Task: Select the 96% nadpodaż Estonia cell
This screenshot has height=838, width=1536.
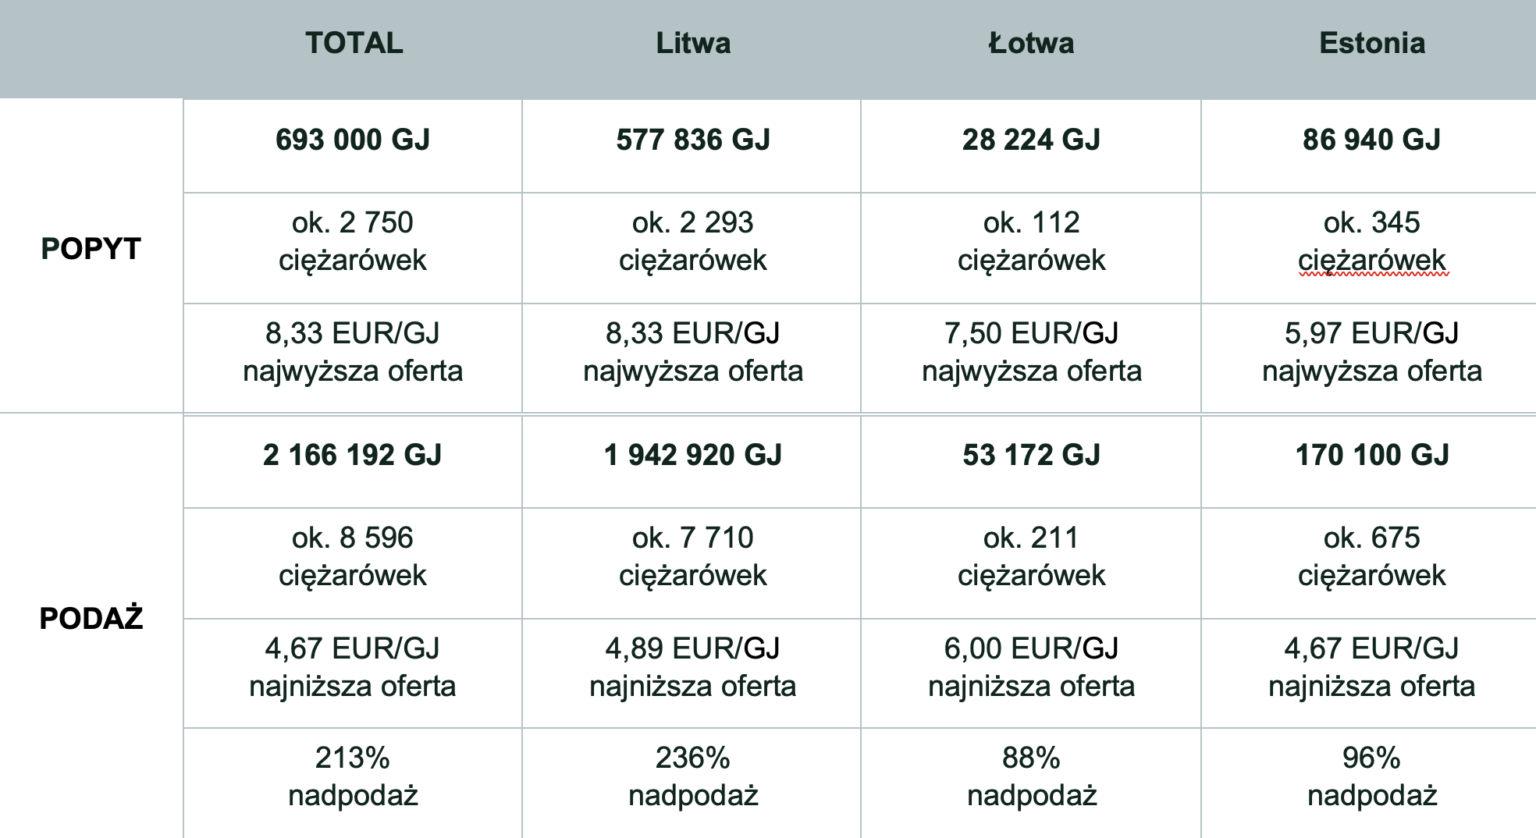Action: 1369,783
